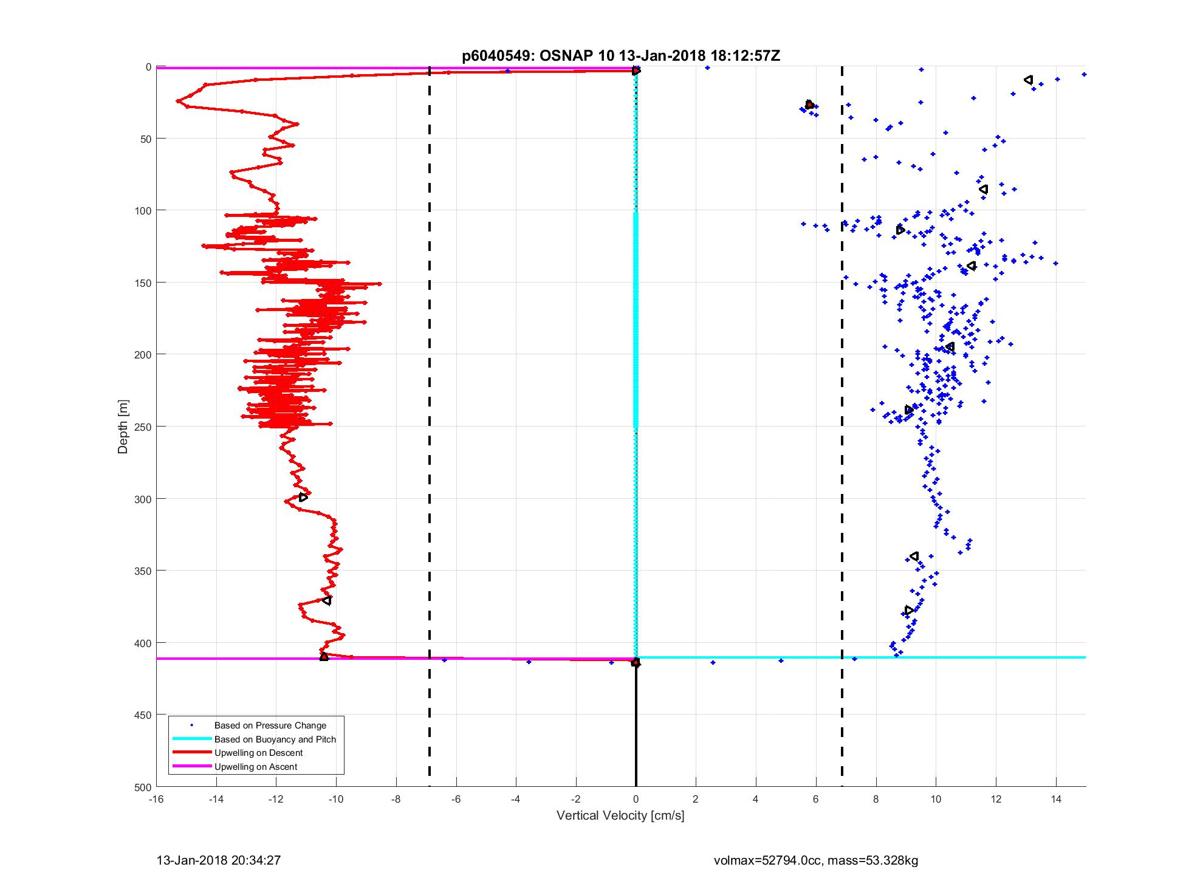Click depth axis tick label 450
1200x885 pixels.
click(x=142, y=715)
